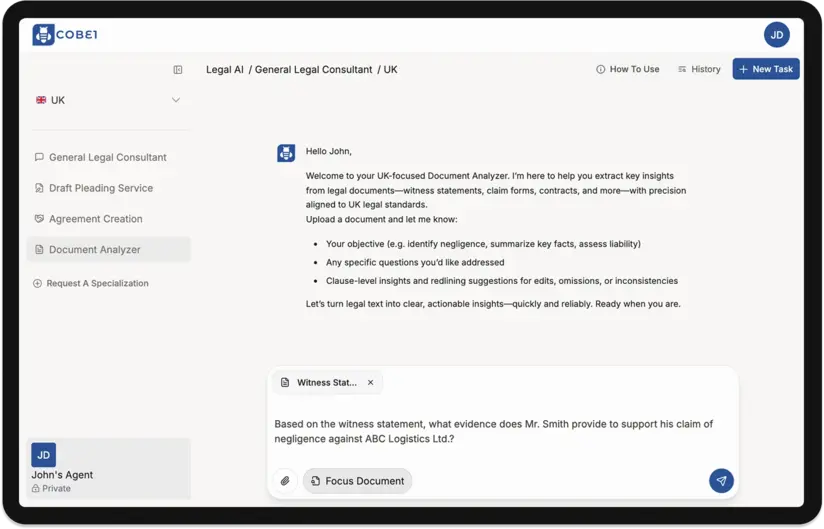This screenshot has width=824, height=529.
Task: Toggle the Focus Document option
Action: coord(357,481)
